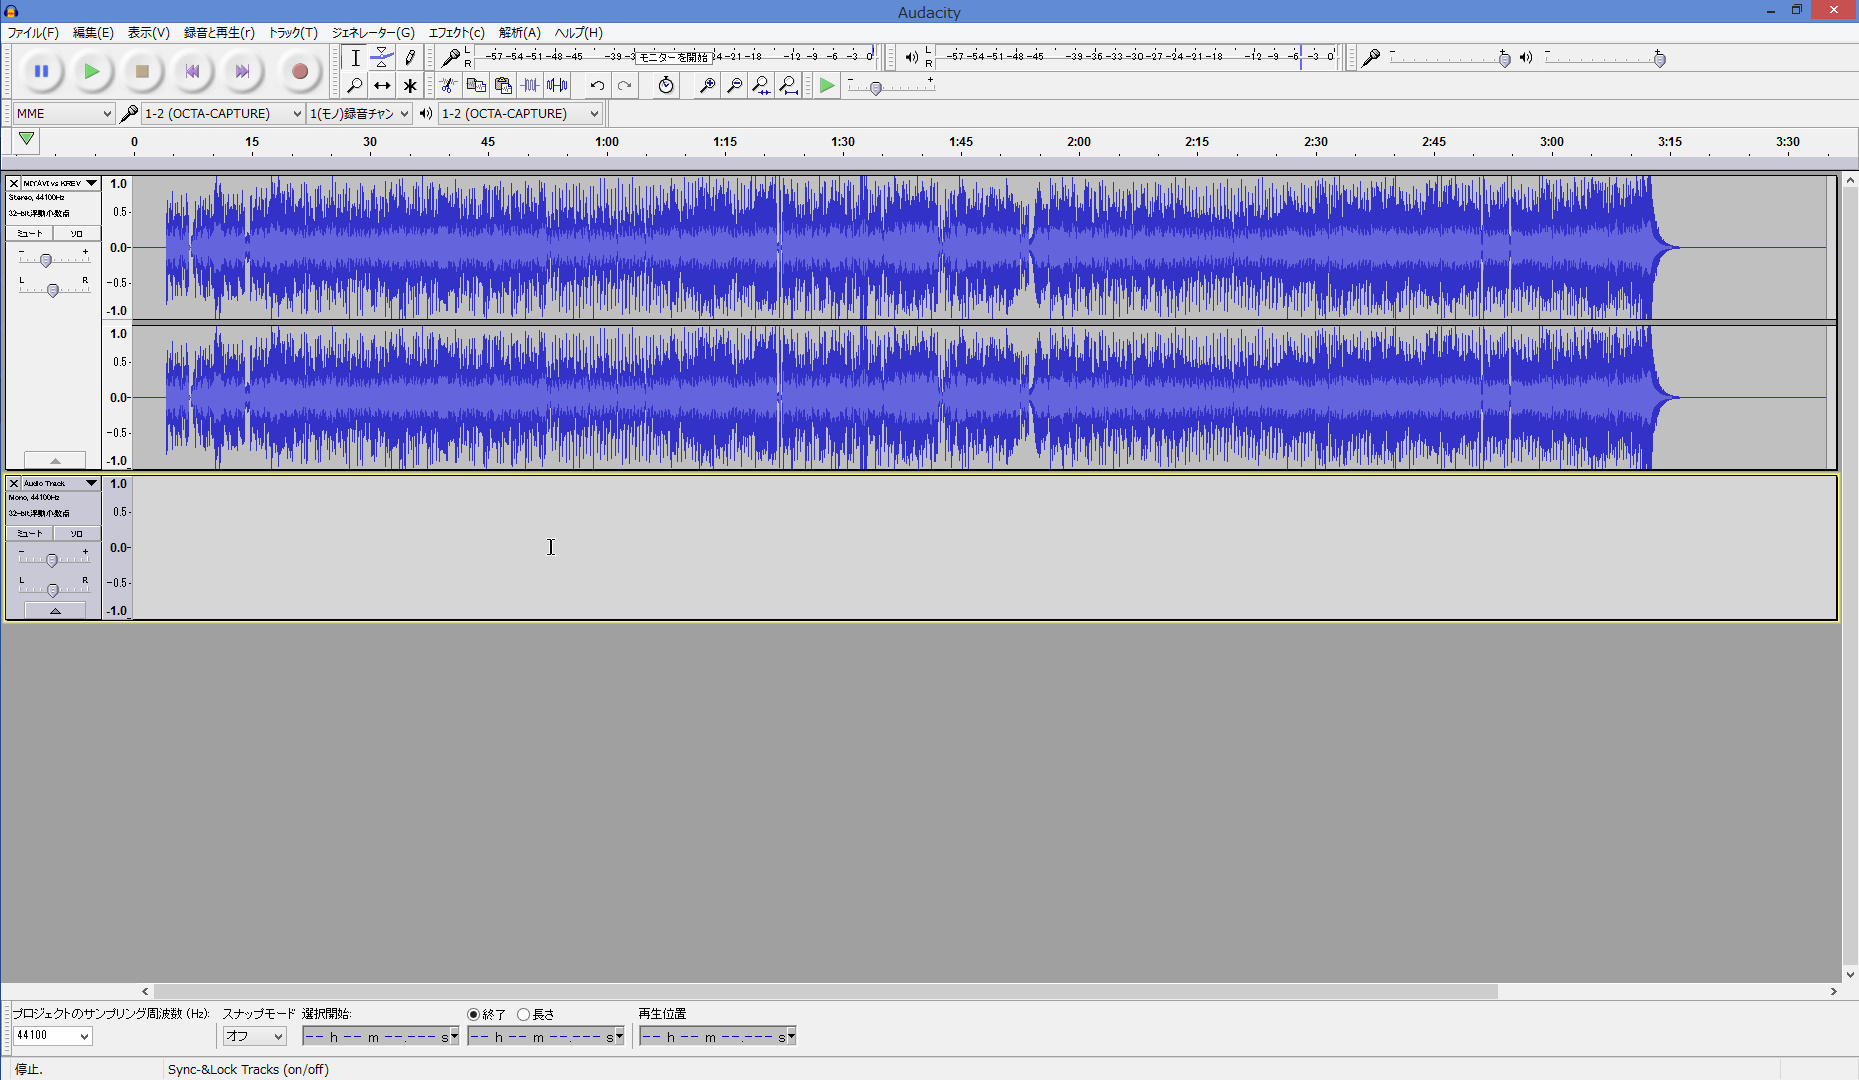The height and width of the screenshot is (1080, 1859).
Task: Open the ヘルプ(H) menu
Action: click(x=579, y=33)
